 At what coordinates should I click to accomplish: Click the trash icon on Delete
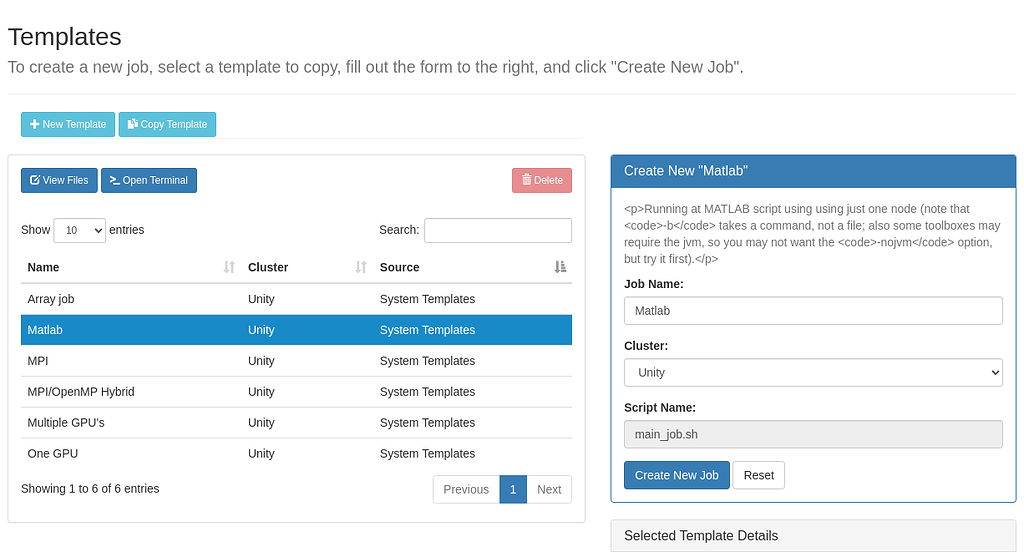coord(527,180)
